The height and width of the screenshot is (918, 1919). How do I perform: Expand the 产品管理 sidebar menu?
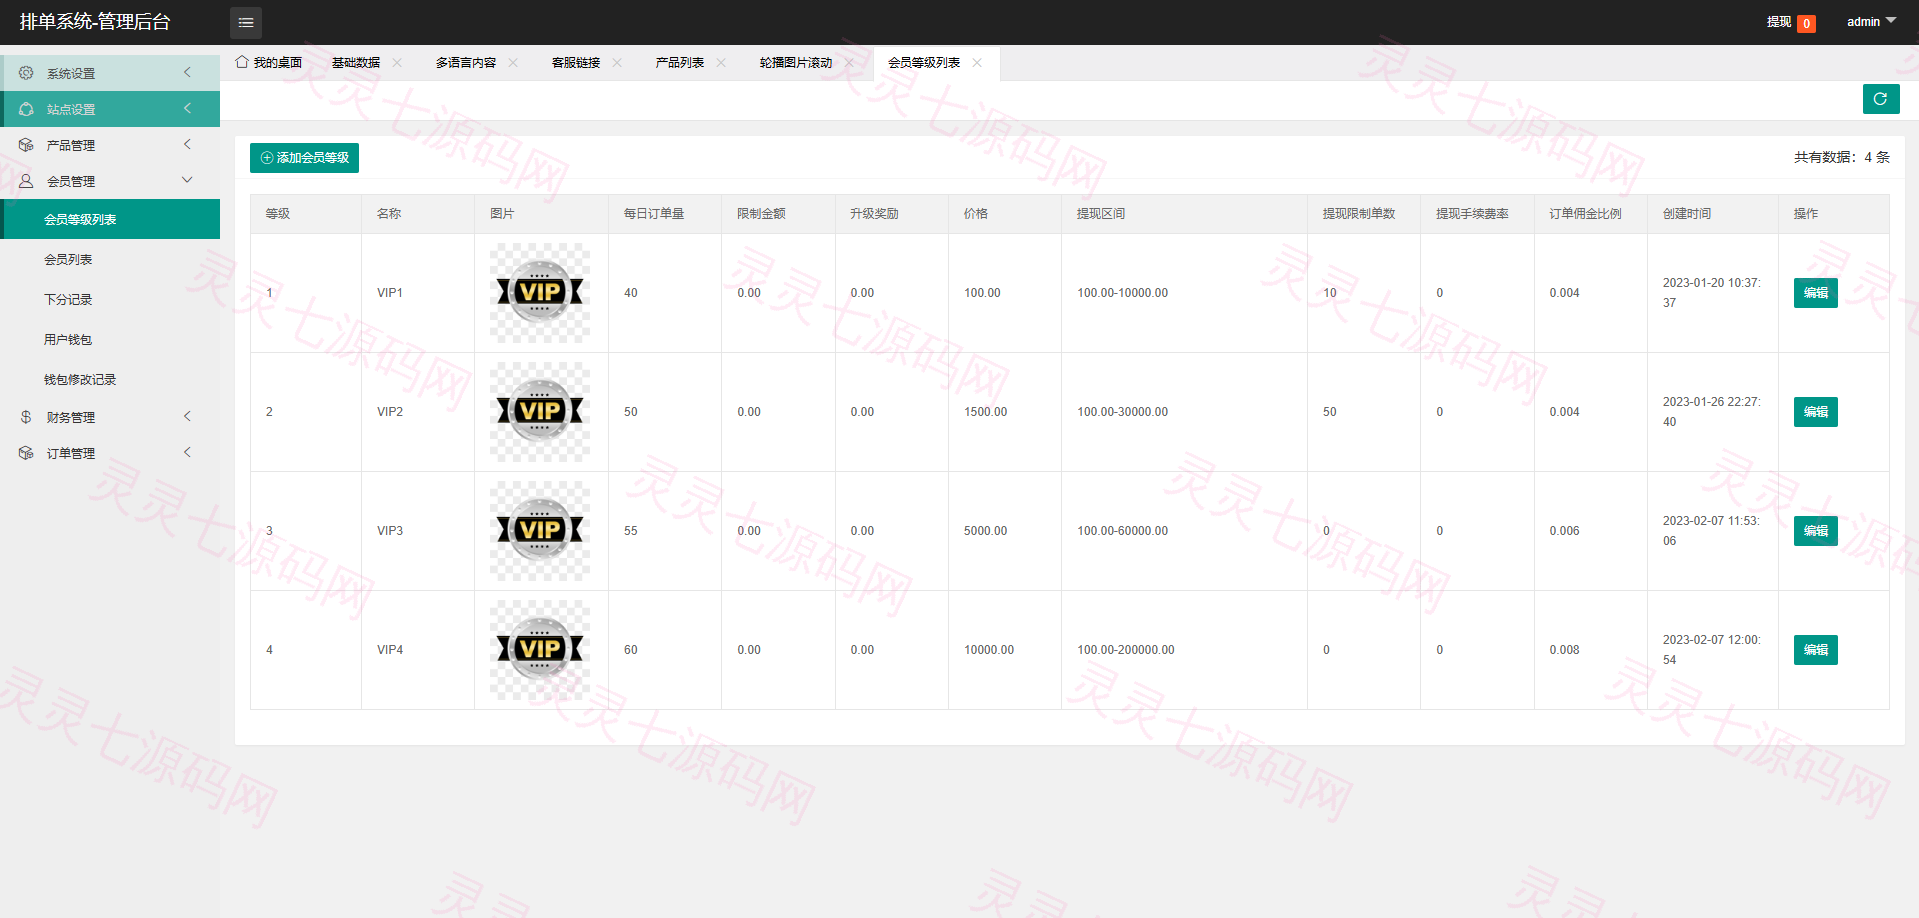[110, 145]
